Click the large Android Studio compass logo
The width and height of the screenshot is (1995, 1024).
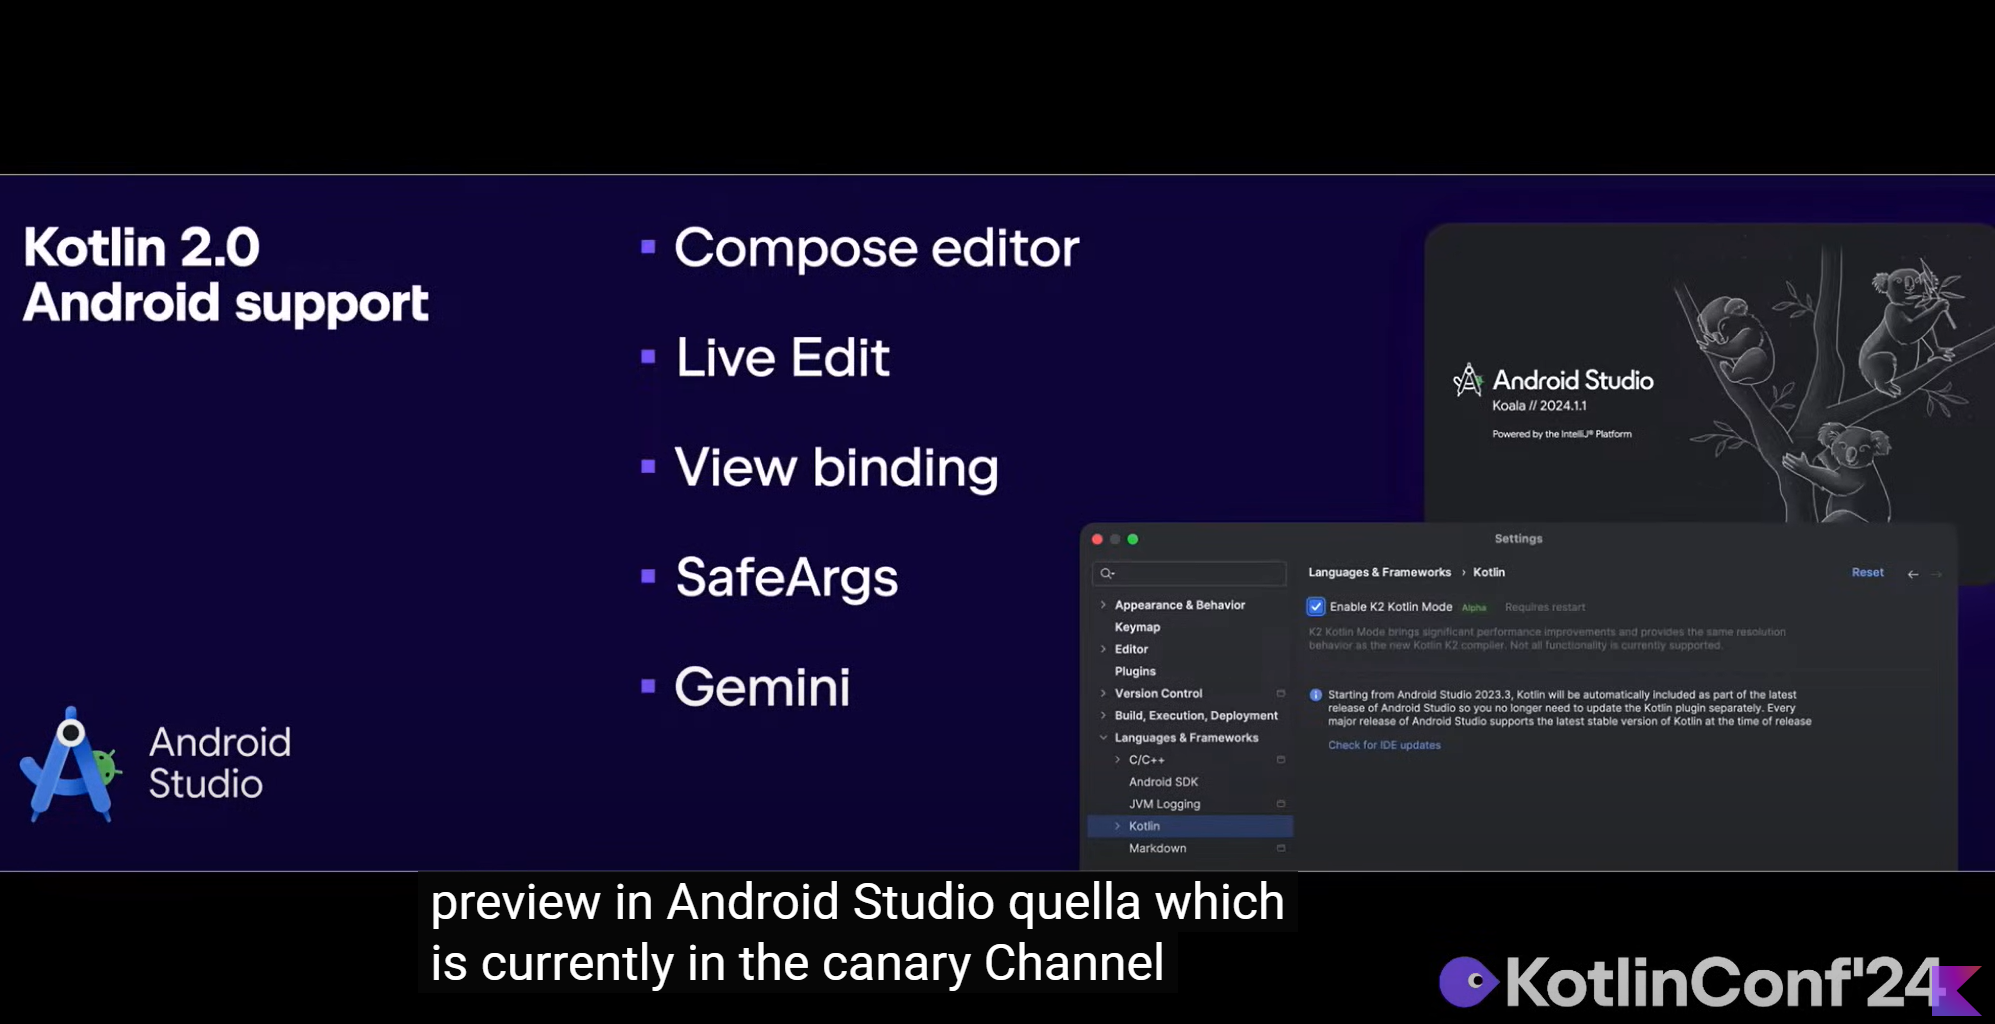pyautogui.click(x=70, y=765)
